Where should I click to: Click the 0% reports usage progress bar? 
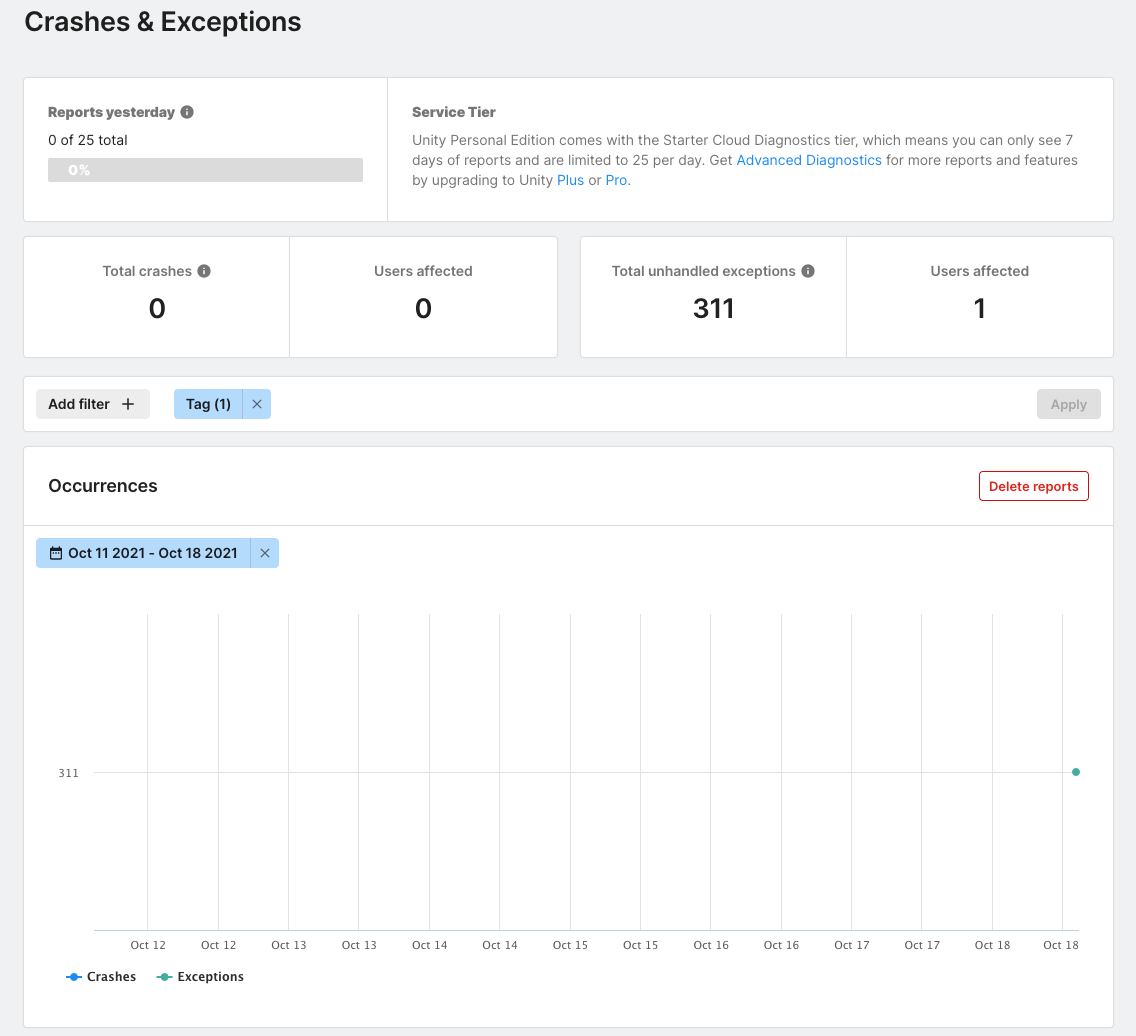tap(205, 170)
